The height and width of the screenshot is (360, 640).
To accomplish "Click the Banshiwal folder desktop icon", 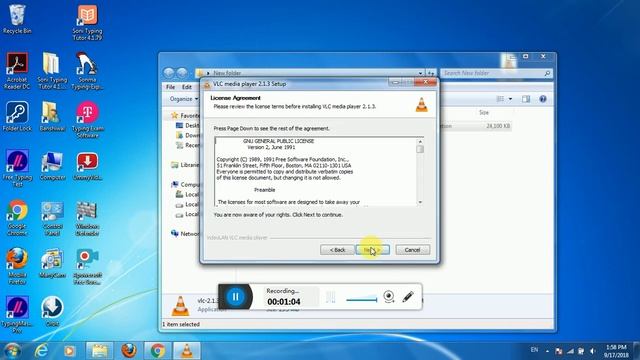I will tap(51, 116).
